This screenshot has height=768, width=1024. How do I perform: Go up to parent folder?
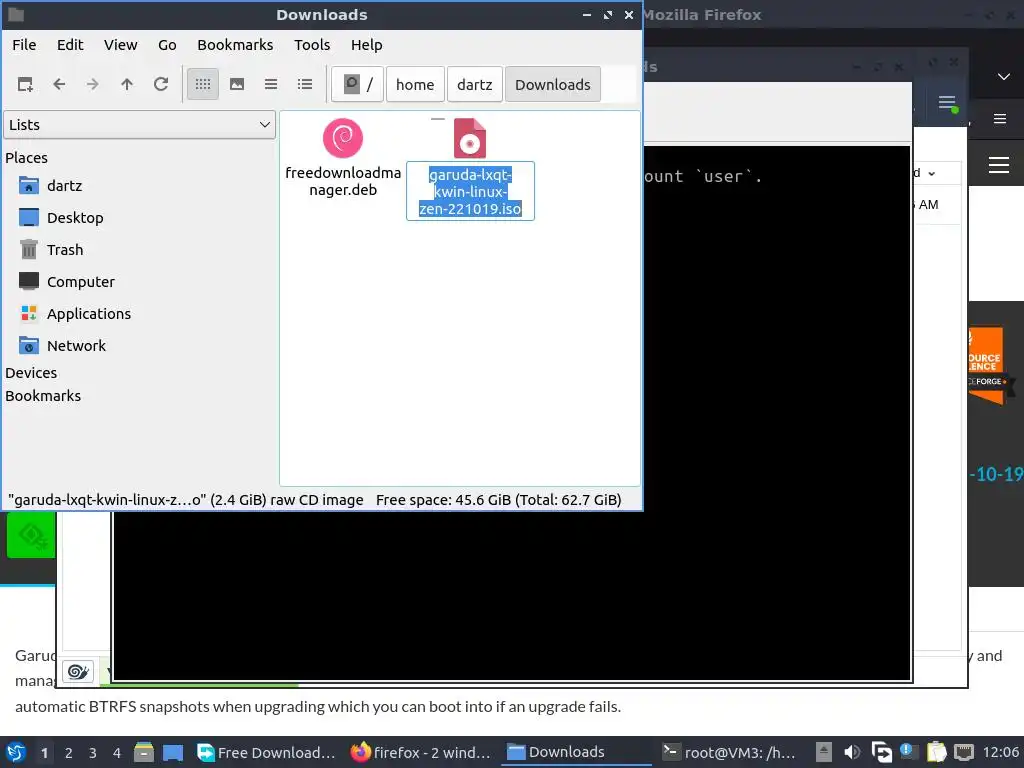coord(127,84)
